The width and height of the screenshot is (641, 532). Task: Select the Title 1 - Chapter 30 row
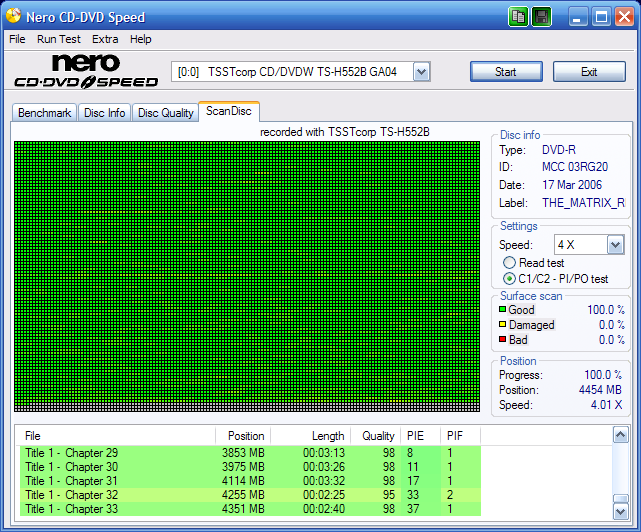(x=250, y=467)
